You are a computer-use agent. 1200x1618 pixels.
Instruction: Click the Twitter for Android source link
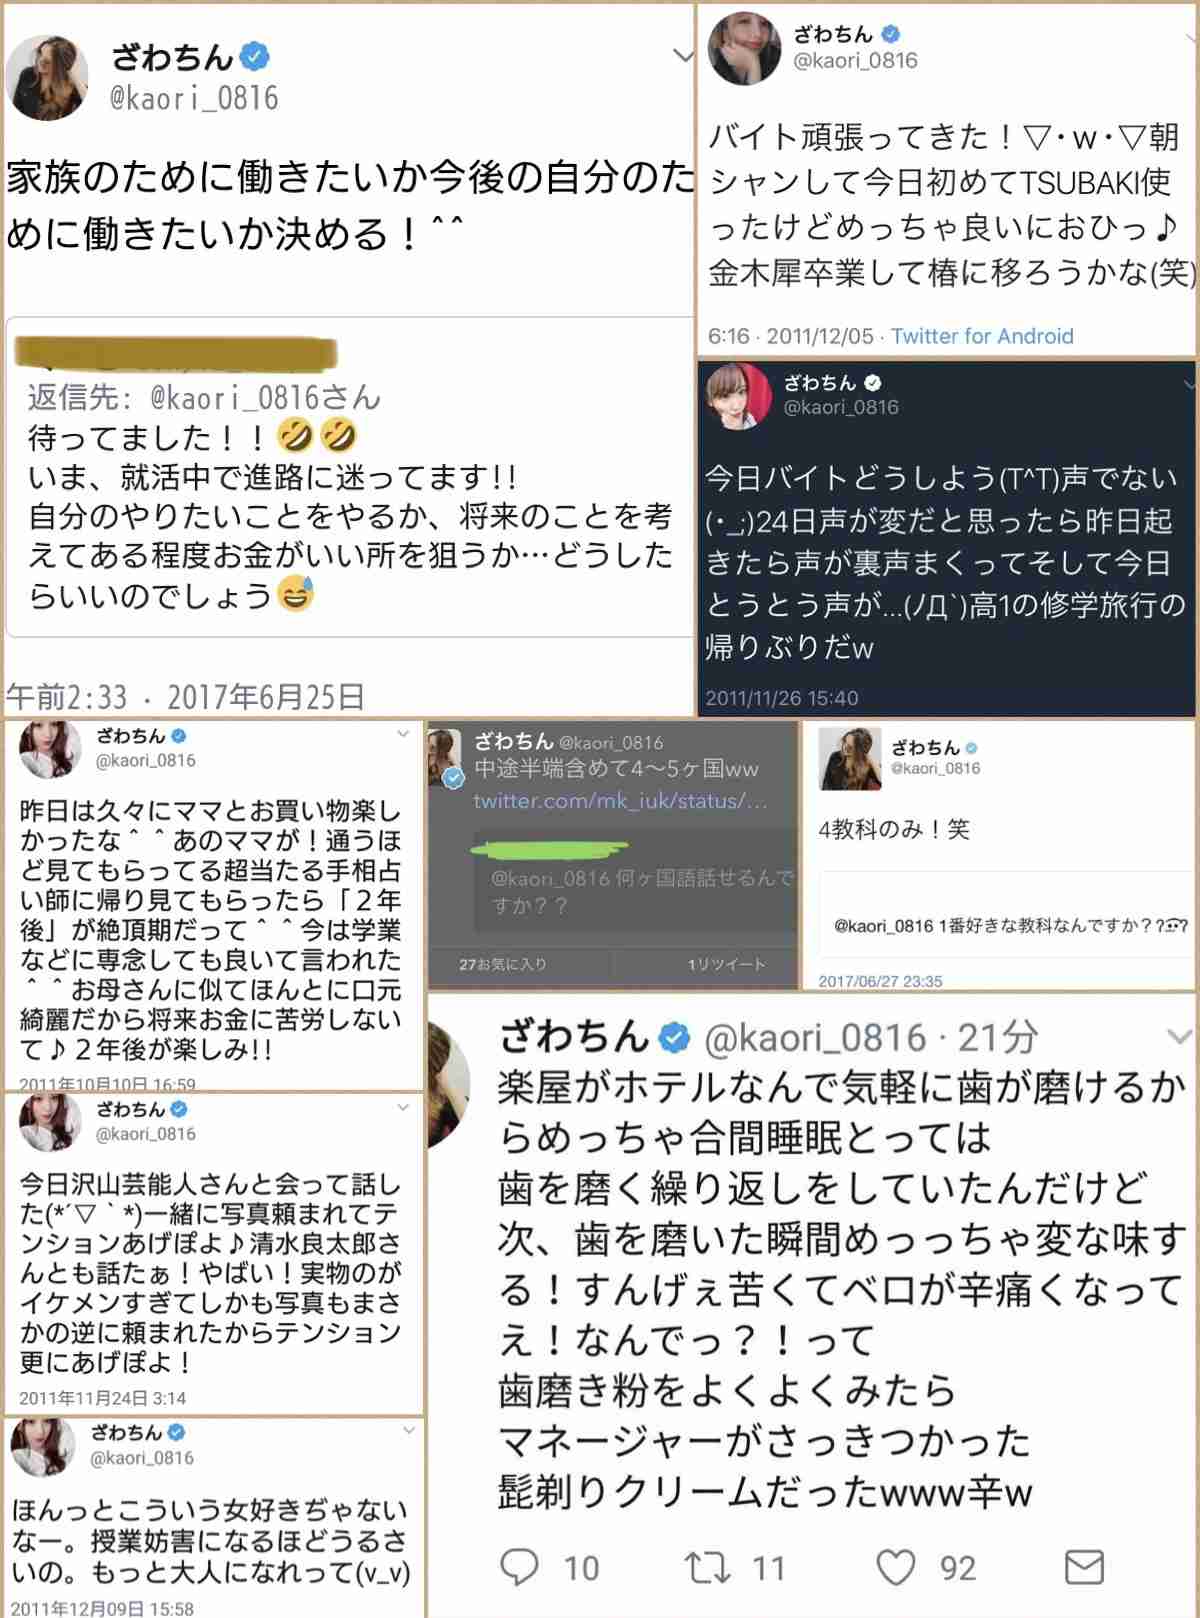982,336
